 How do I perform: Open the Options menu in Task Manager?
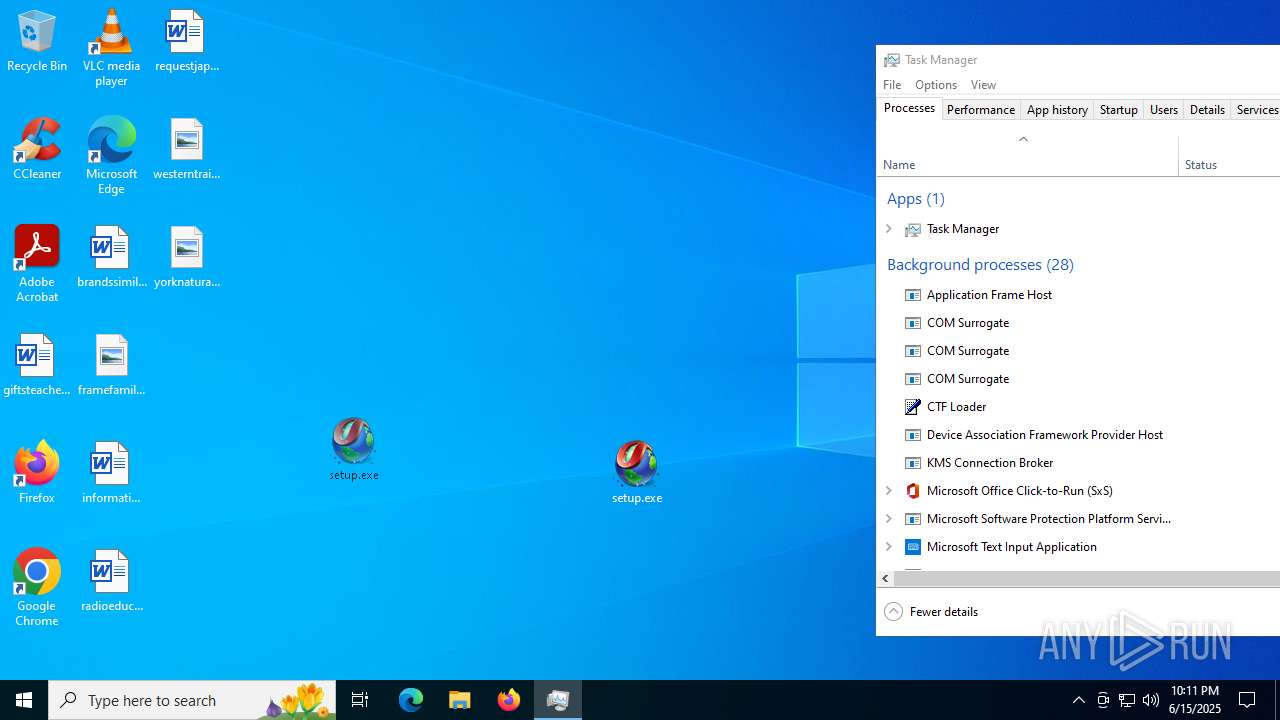tap(936, 85)
